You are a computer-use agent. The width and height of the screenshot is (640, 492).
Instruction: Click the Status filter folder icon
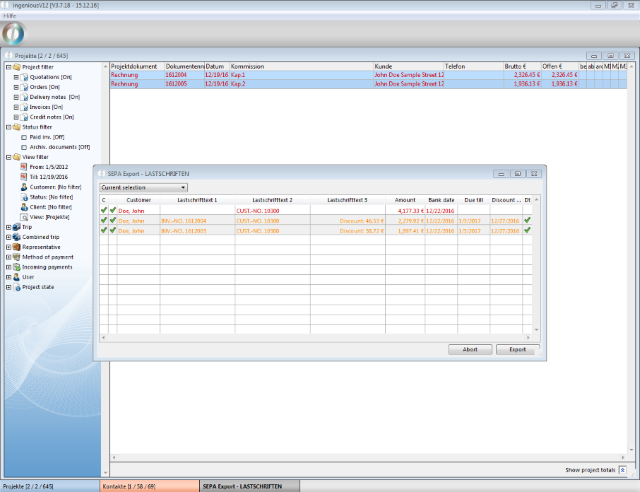(17, 127)
